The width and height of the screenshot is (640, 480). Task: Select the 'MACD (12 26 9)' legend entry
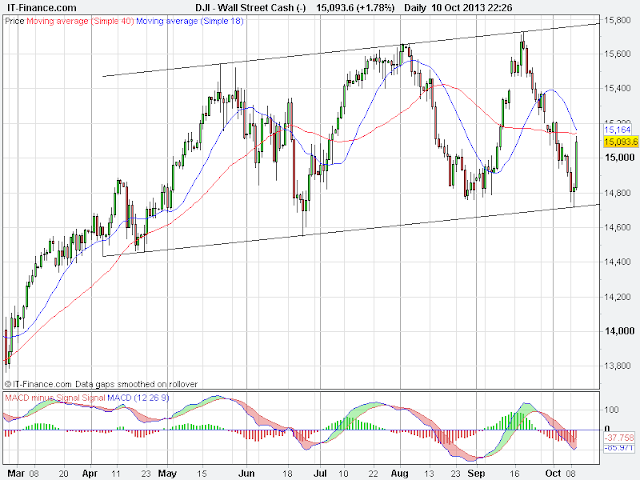(x=138, y=398)
